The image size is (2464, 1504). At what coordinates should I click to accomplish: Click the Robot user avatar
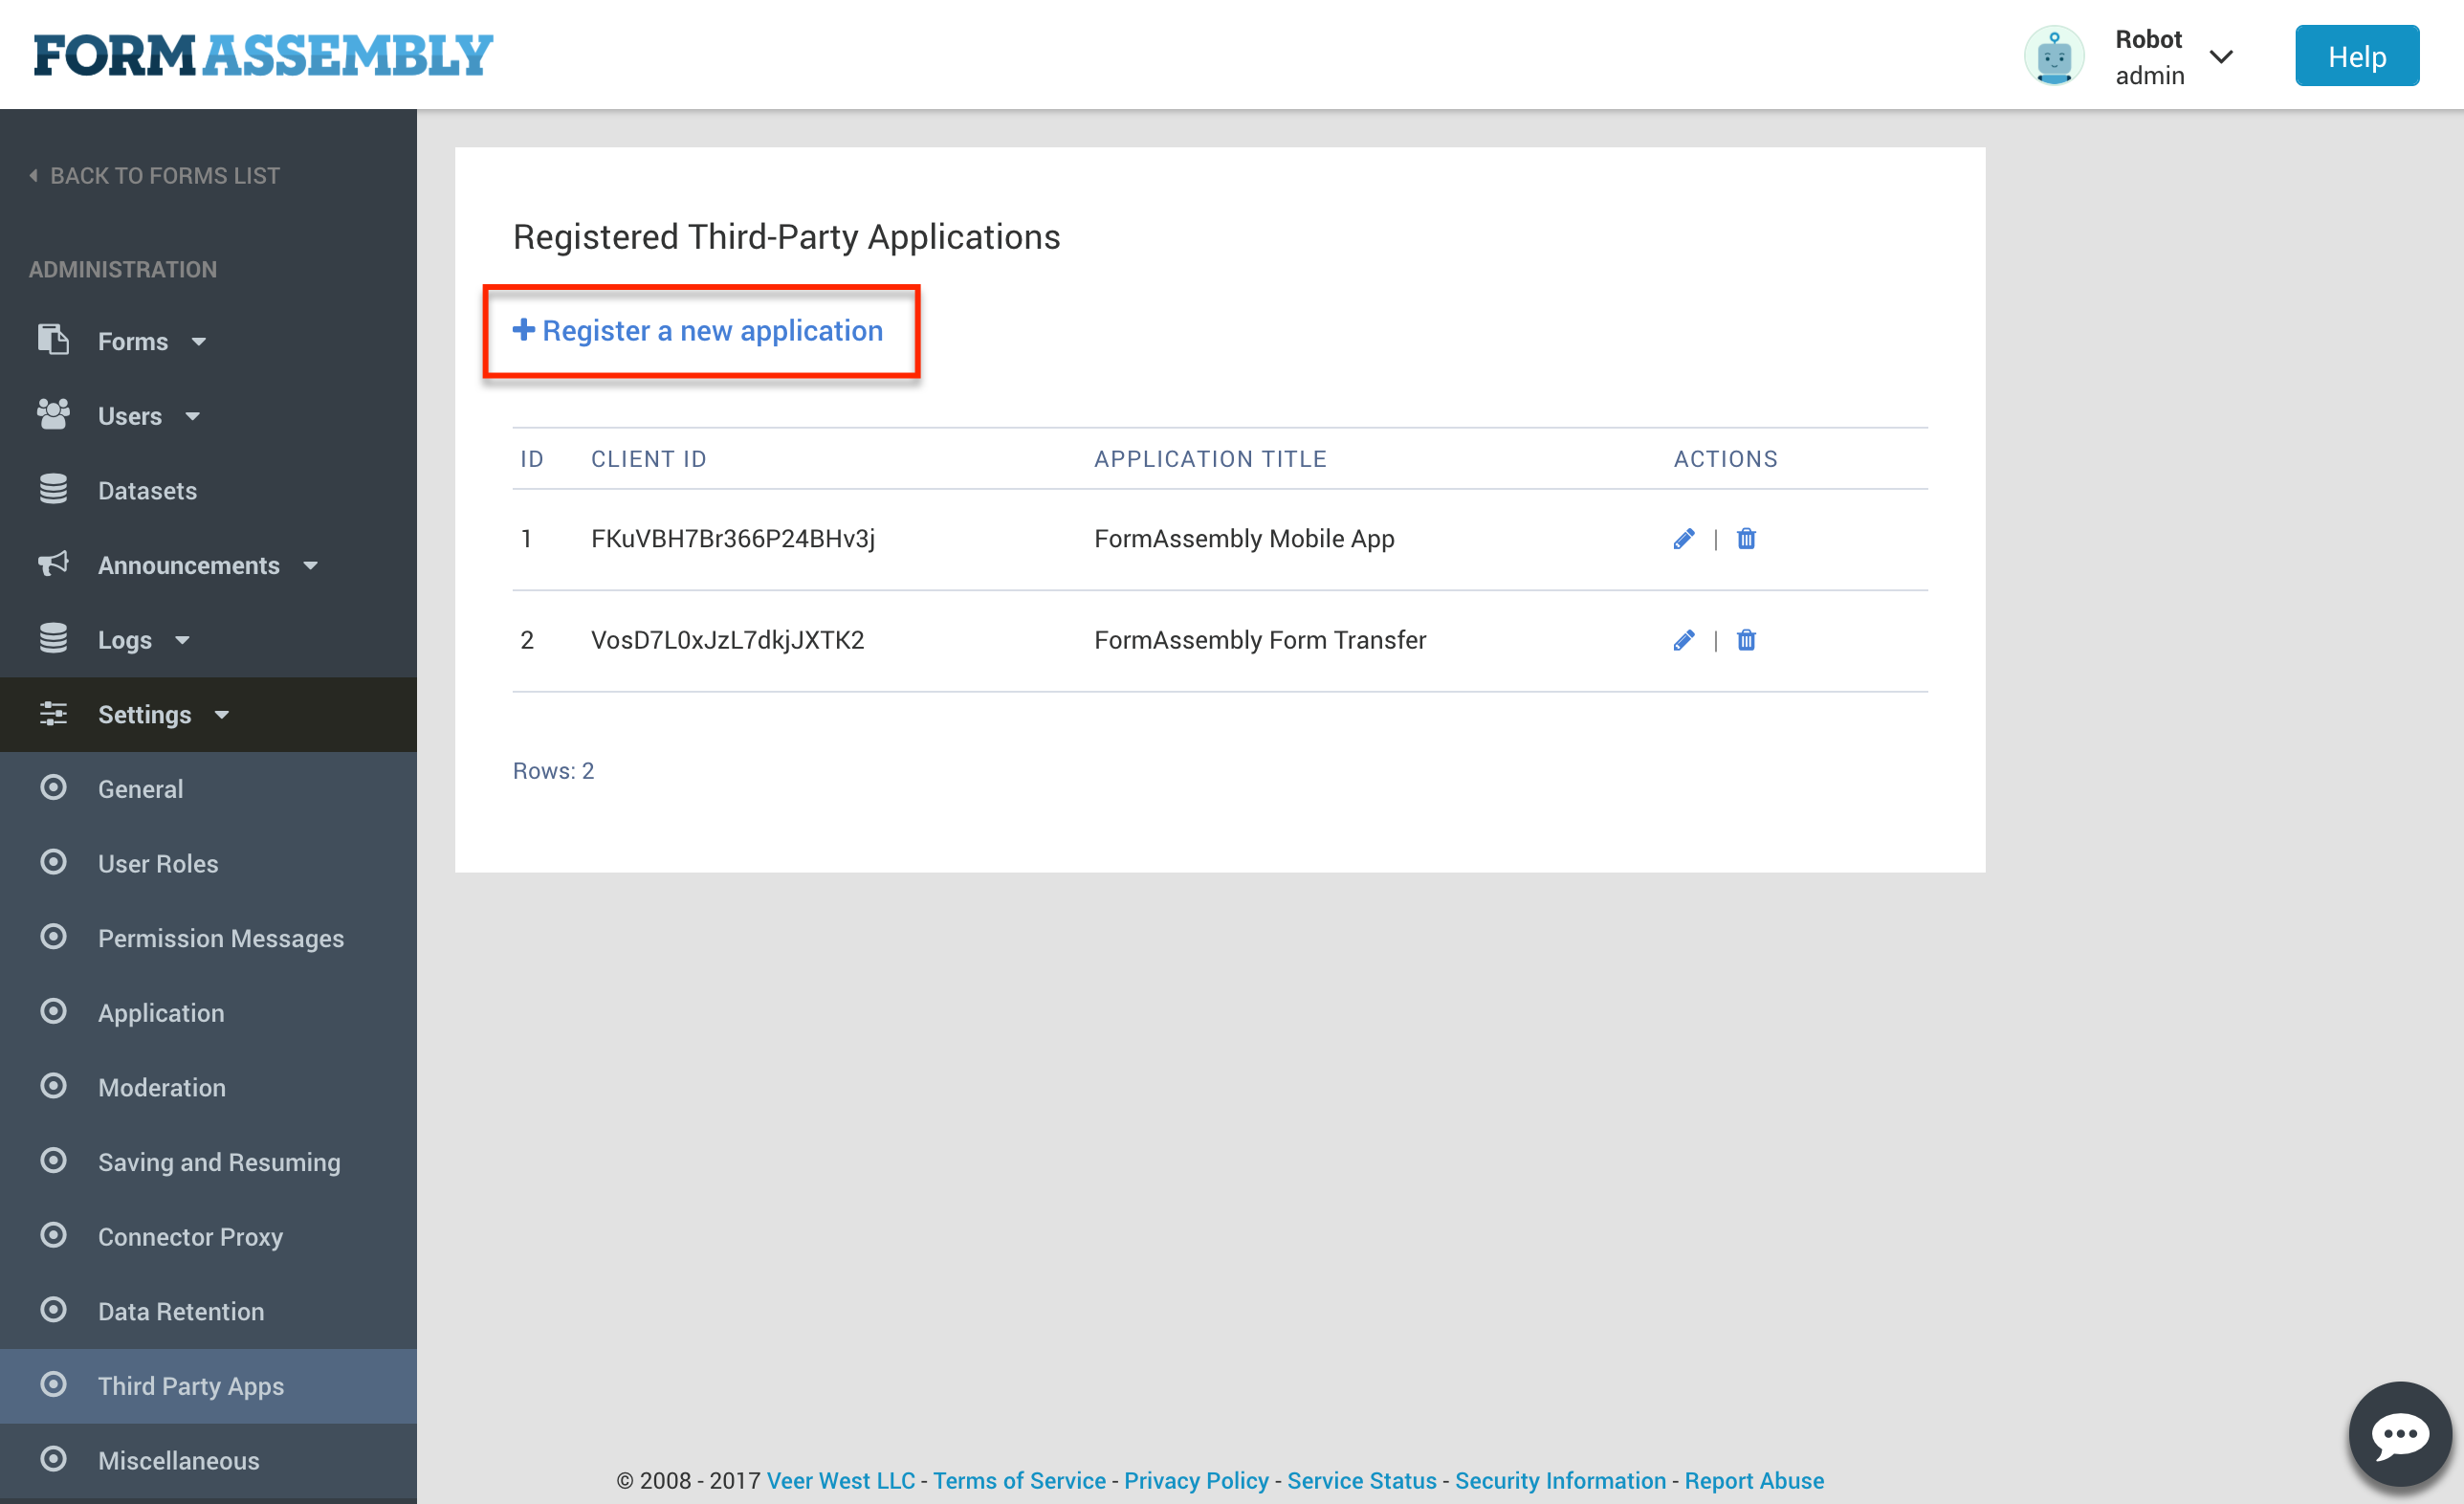(x=2054, y=56)
